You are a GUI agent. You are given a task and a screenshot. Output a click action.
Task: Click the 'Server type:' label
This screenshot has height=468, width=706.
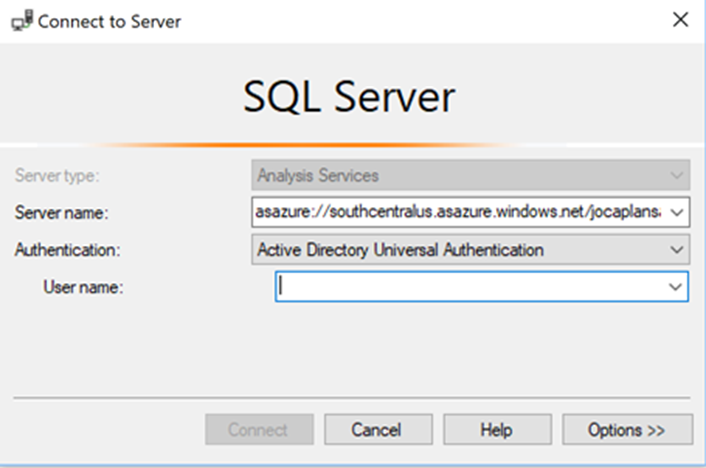pyautogui.click(x=57, y=175)
